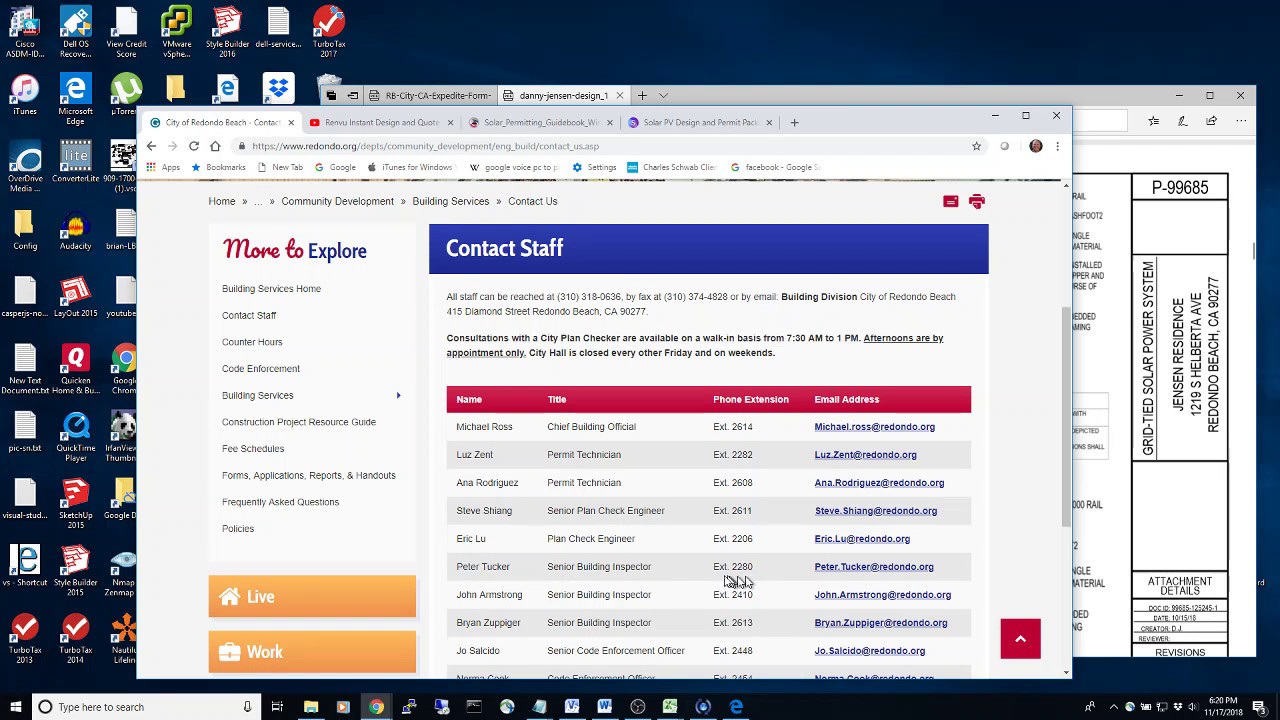Image resolution: width=1280 pixels, height=720 pixels.
Task: Email Eric.Lu@redondo.org
Action: coord(862,539)
